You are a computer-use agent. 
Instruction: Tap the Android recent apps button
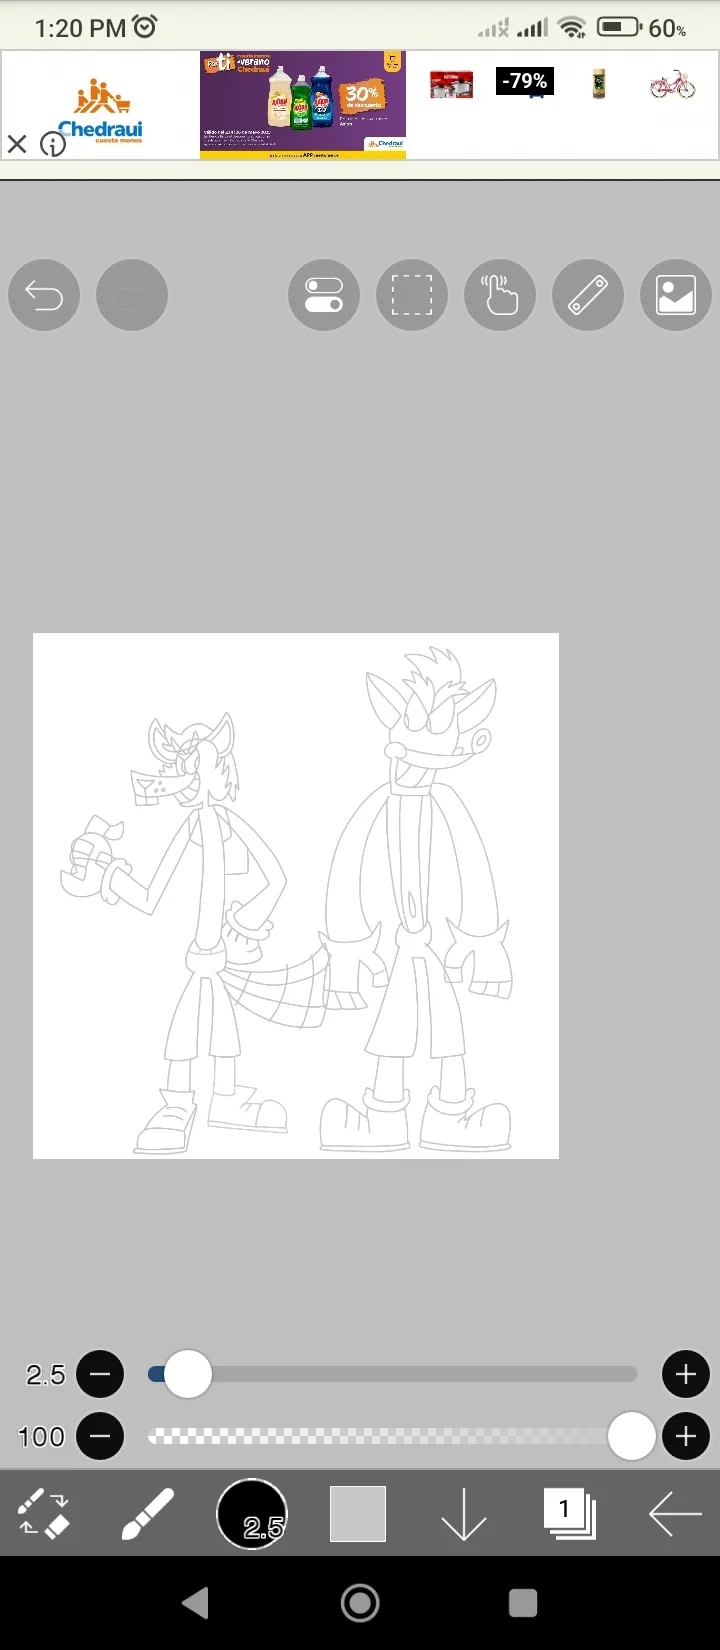tap(523, 1603)
